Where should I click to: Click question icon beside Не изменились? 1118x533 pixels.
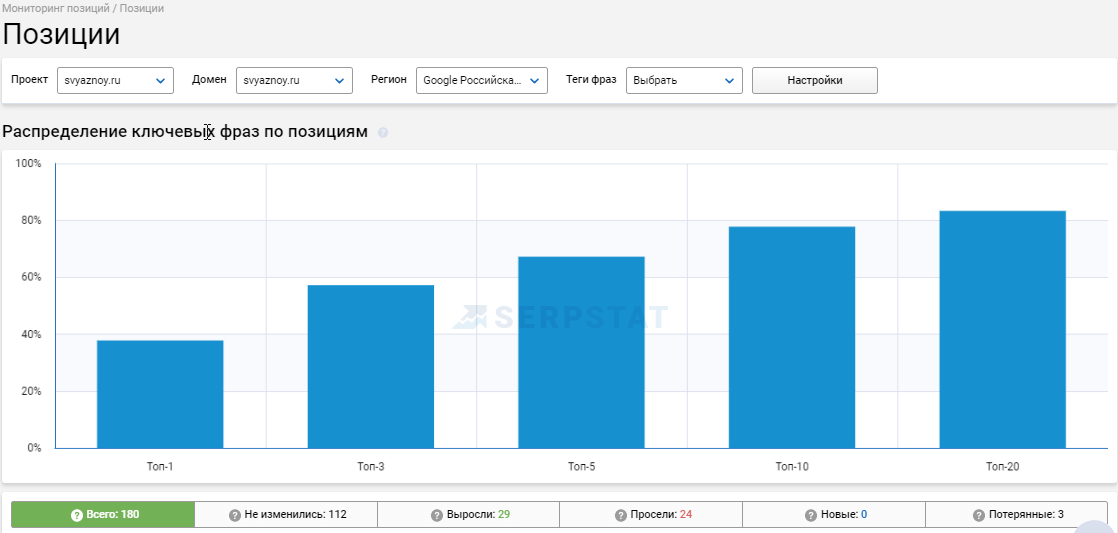click(235, 515)
